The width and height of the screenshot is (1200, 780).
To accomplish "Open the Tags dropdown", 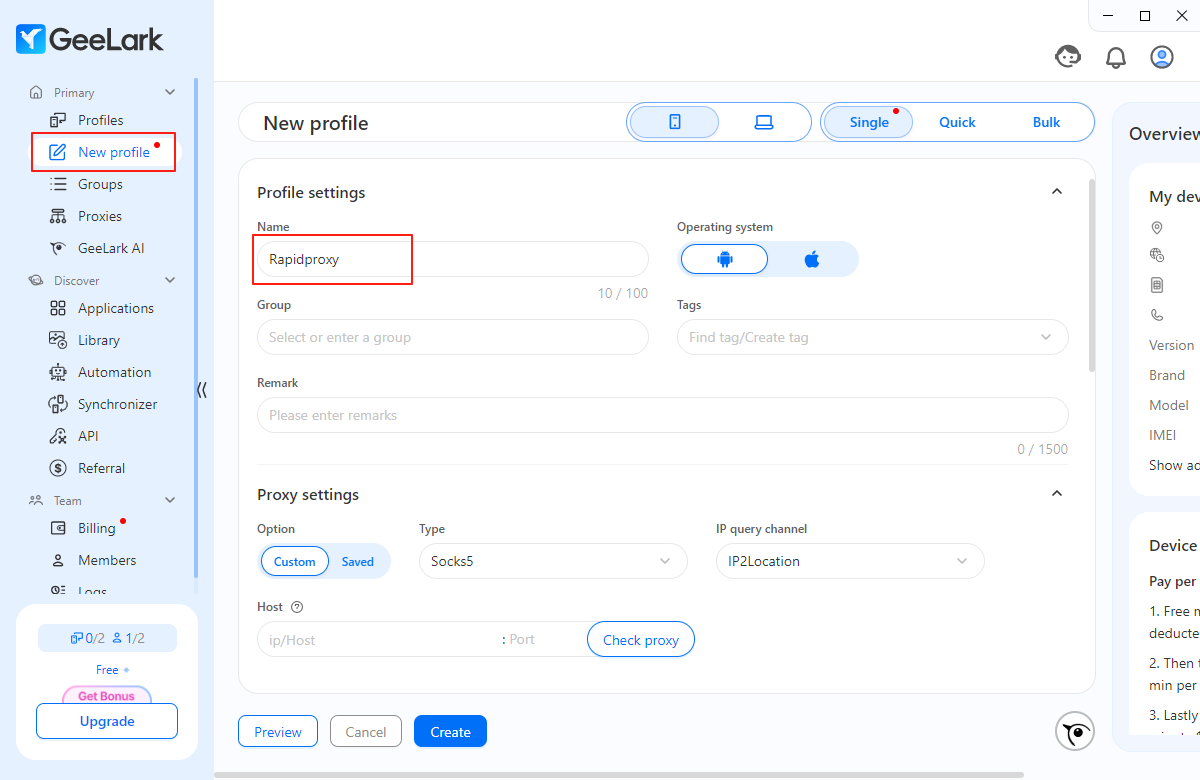I will tap(872, 337).
